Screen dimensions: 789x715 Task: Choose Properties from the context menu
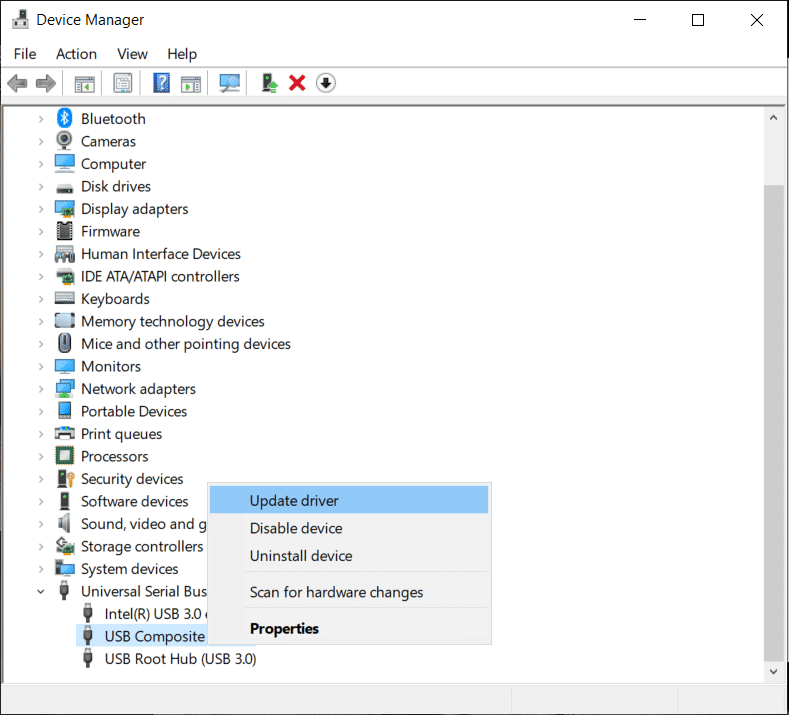point(349,628)
